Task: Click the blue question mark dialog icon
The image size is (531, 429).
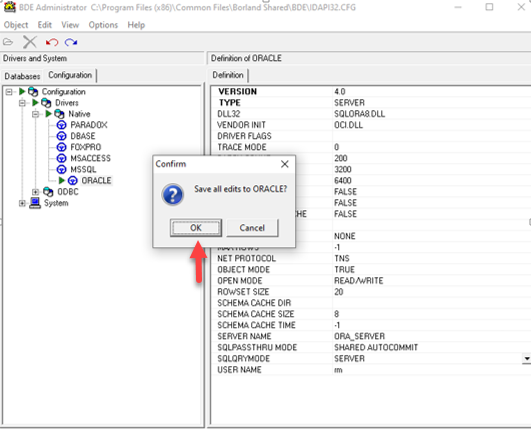Action: click(173, 194)
